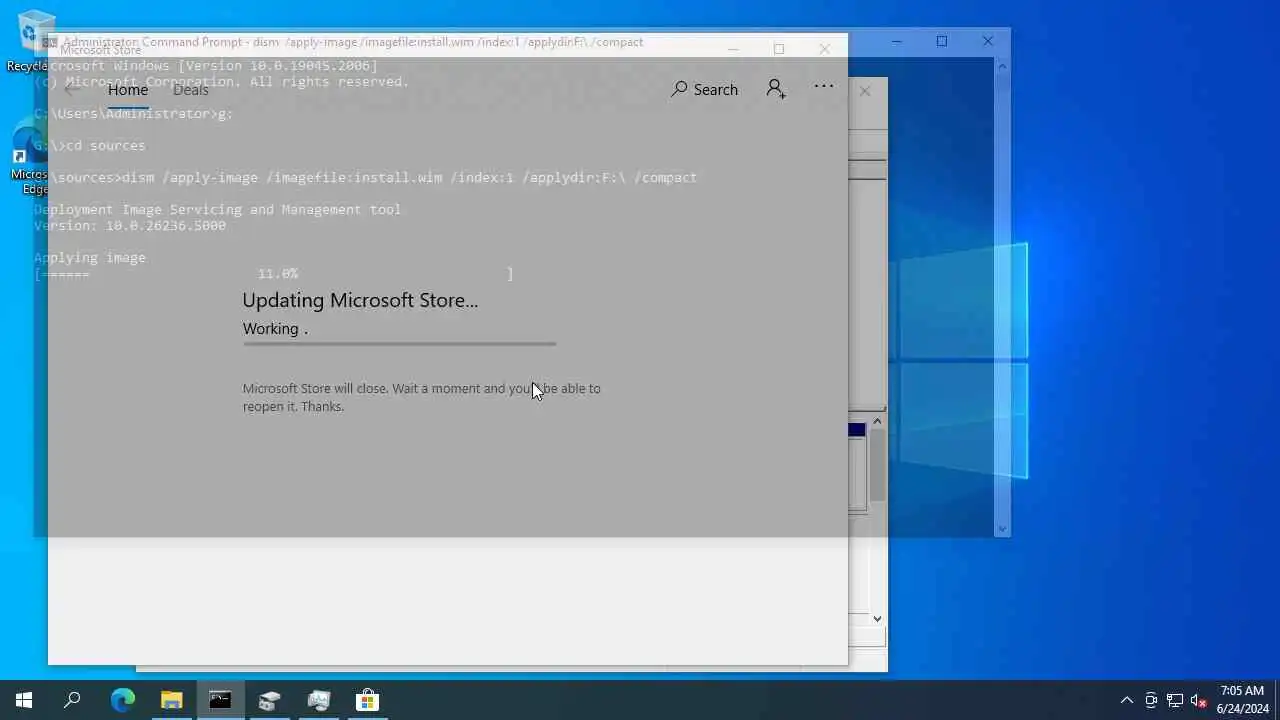
Task: Open the Microsoft Store Home tab
Action: click(128, 90)
